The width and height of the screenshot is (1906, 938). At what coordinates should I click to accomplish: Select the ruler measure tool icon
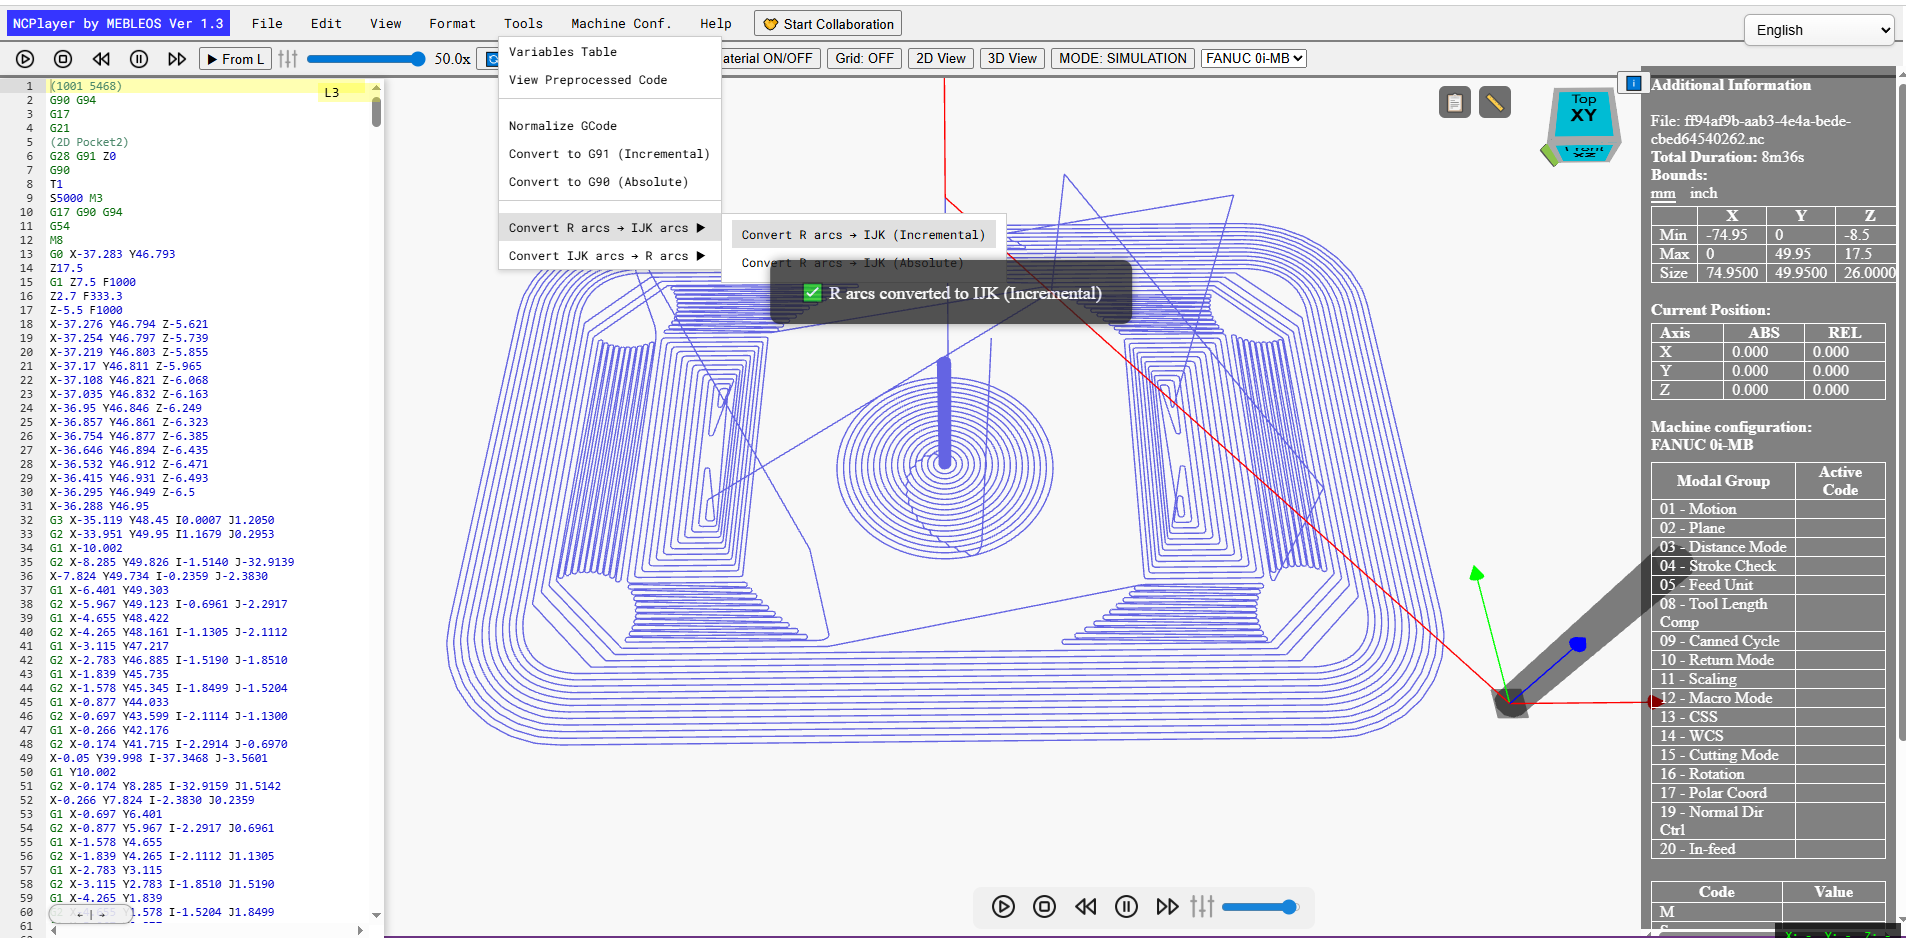coord(1495,102)
